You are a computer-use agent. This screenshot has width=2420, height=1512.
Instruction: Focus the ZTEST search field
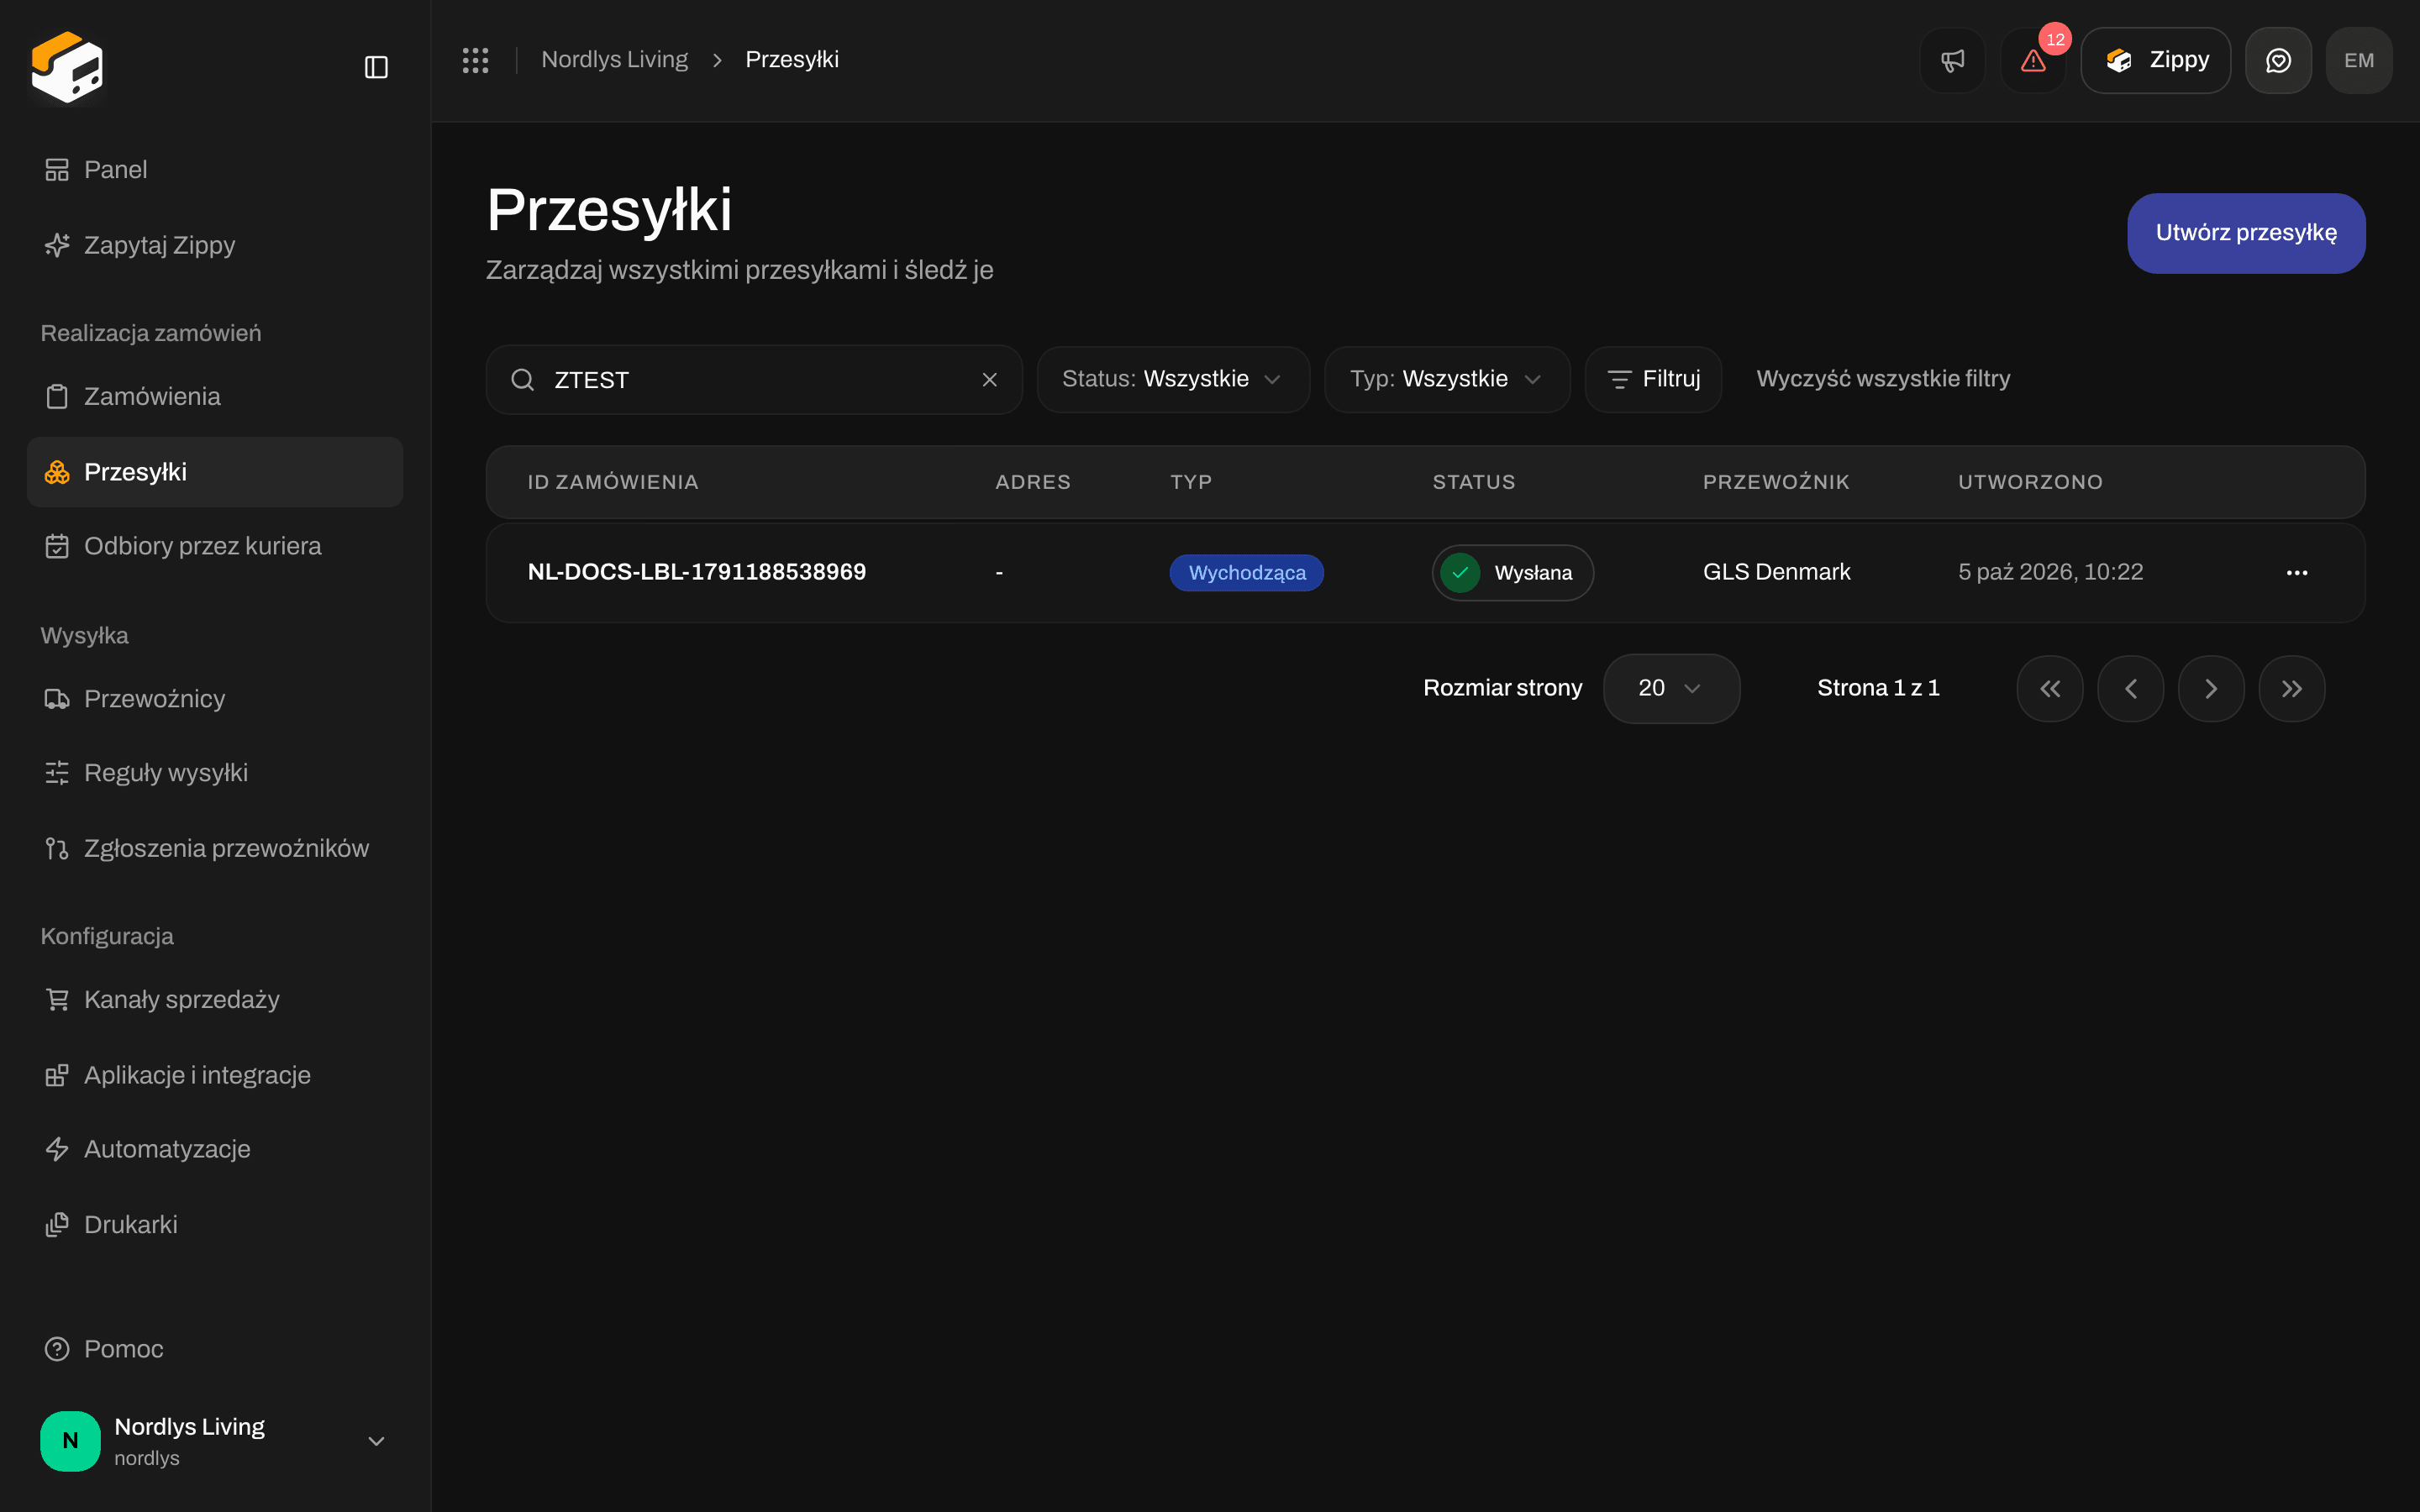pyautogui.click(x=754, y=380)
